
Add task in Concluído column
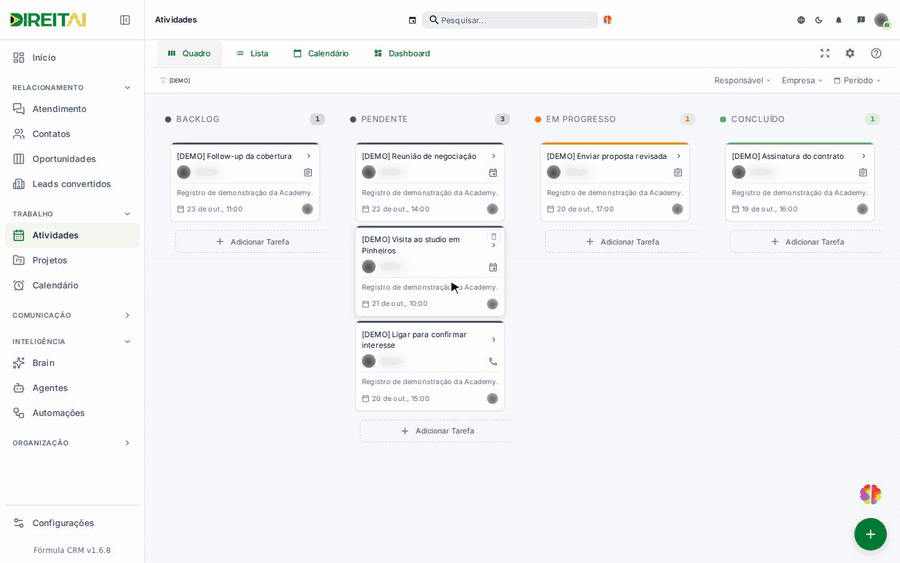pyautogui.click(x=806, y=242)
